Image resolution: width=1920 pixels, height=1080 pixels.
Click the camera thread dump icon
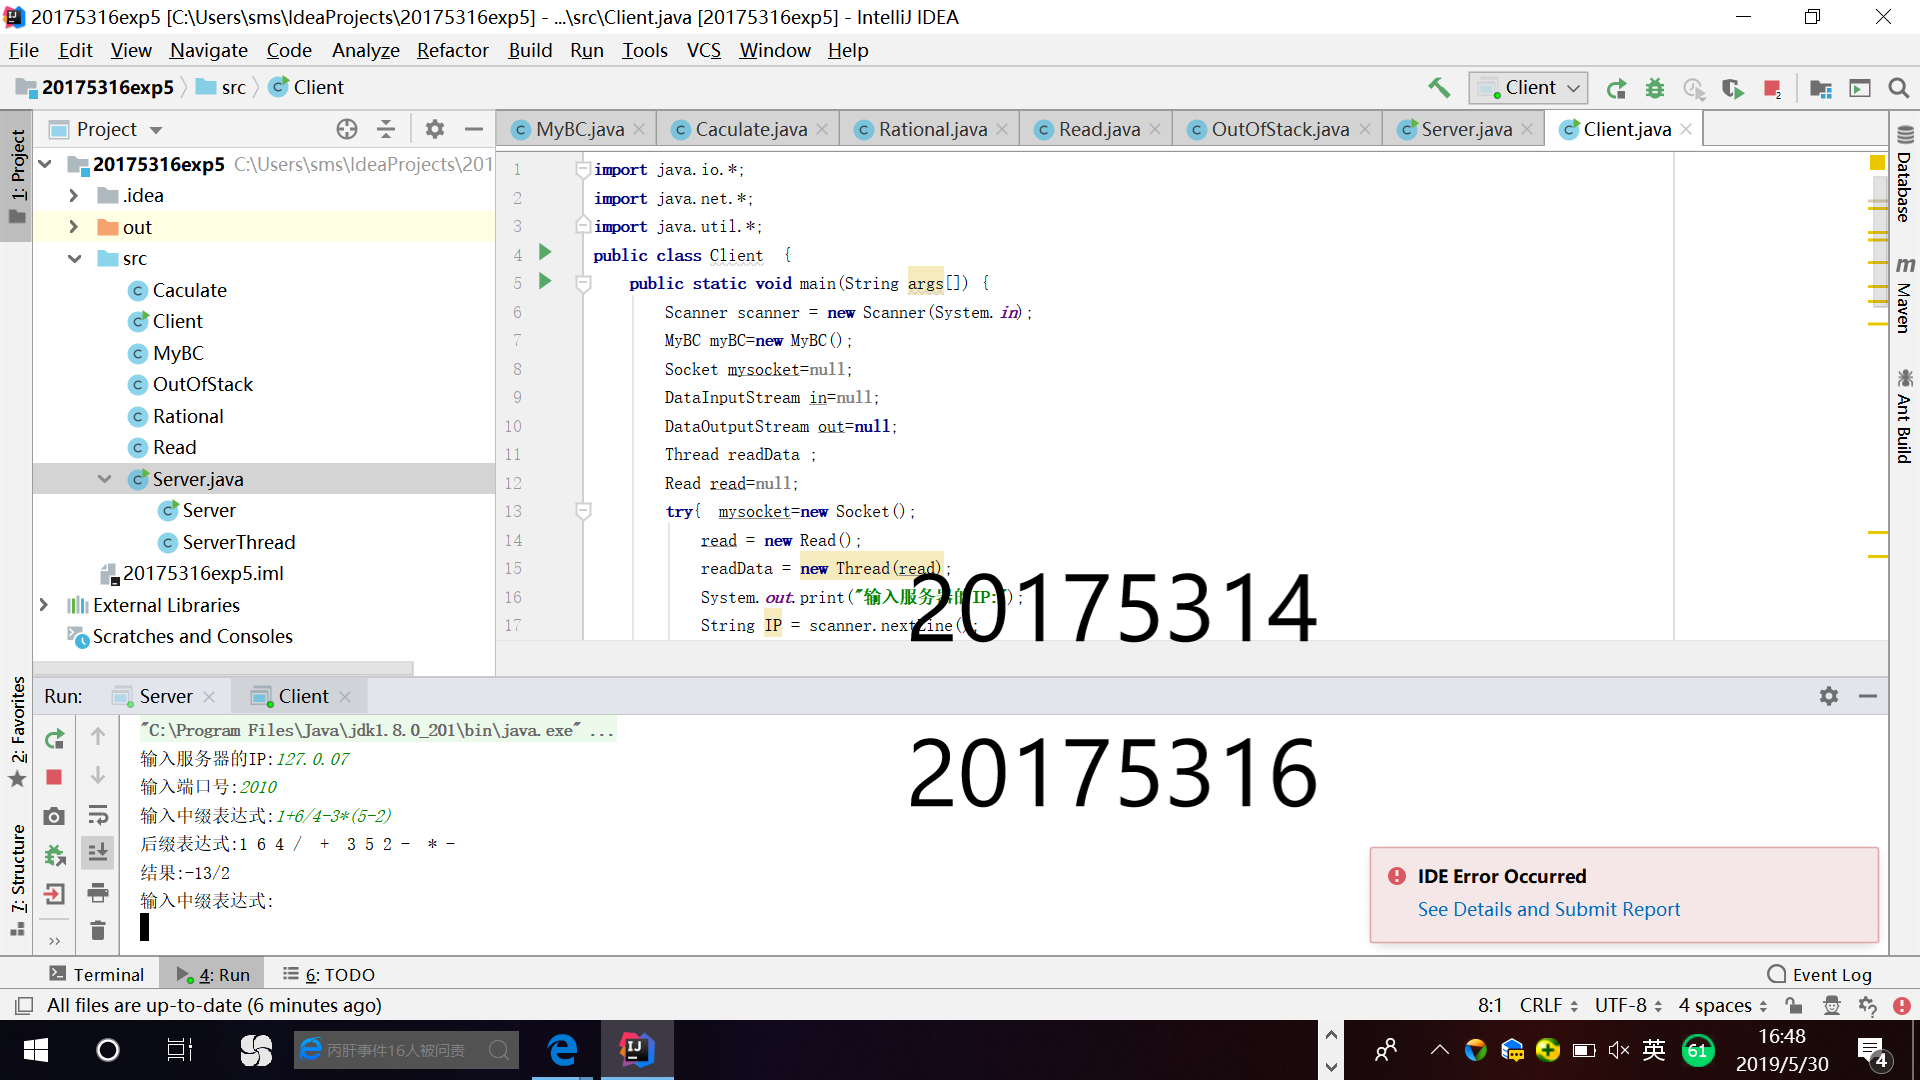coord(55,816)
